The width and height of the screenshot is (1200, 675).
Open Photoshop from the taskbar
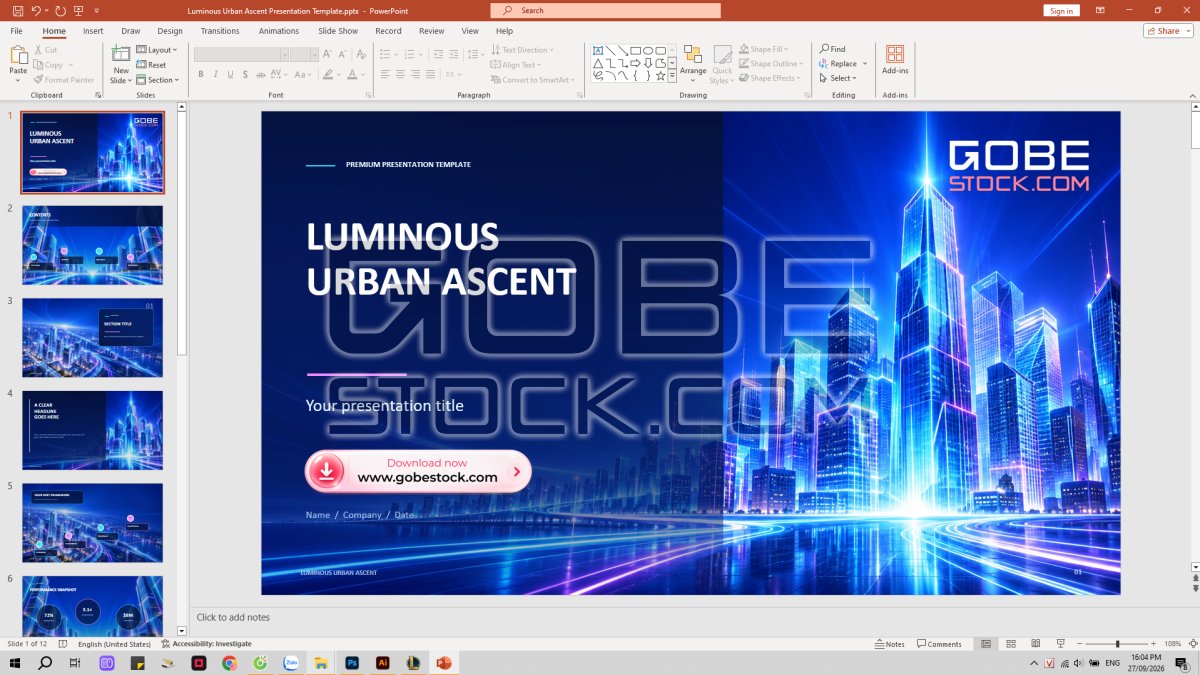click(x=352, y=663)
